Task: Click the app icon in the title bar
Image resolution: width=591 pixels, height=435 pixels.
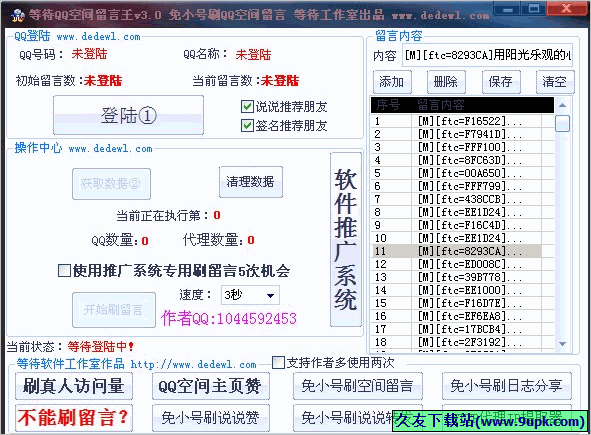Action: pos(17,15)
